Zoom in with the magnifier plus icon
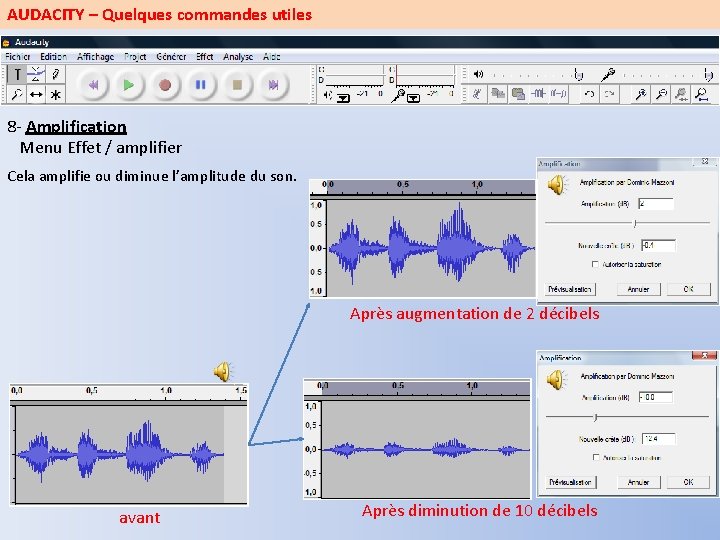Screen dimensions: 720x540 pos(641,94)
